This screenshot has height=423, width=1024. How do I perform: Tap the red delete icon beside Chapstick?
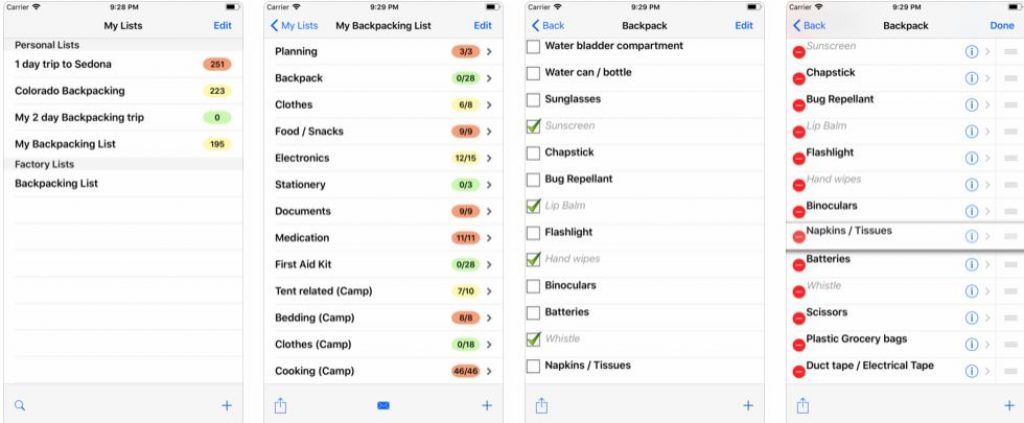798,78
